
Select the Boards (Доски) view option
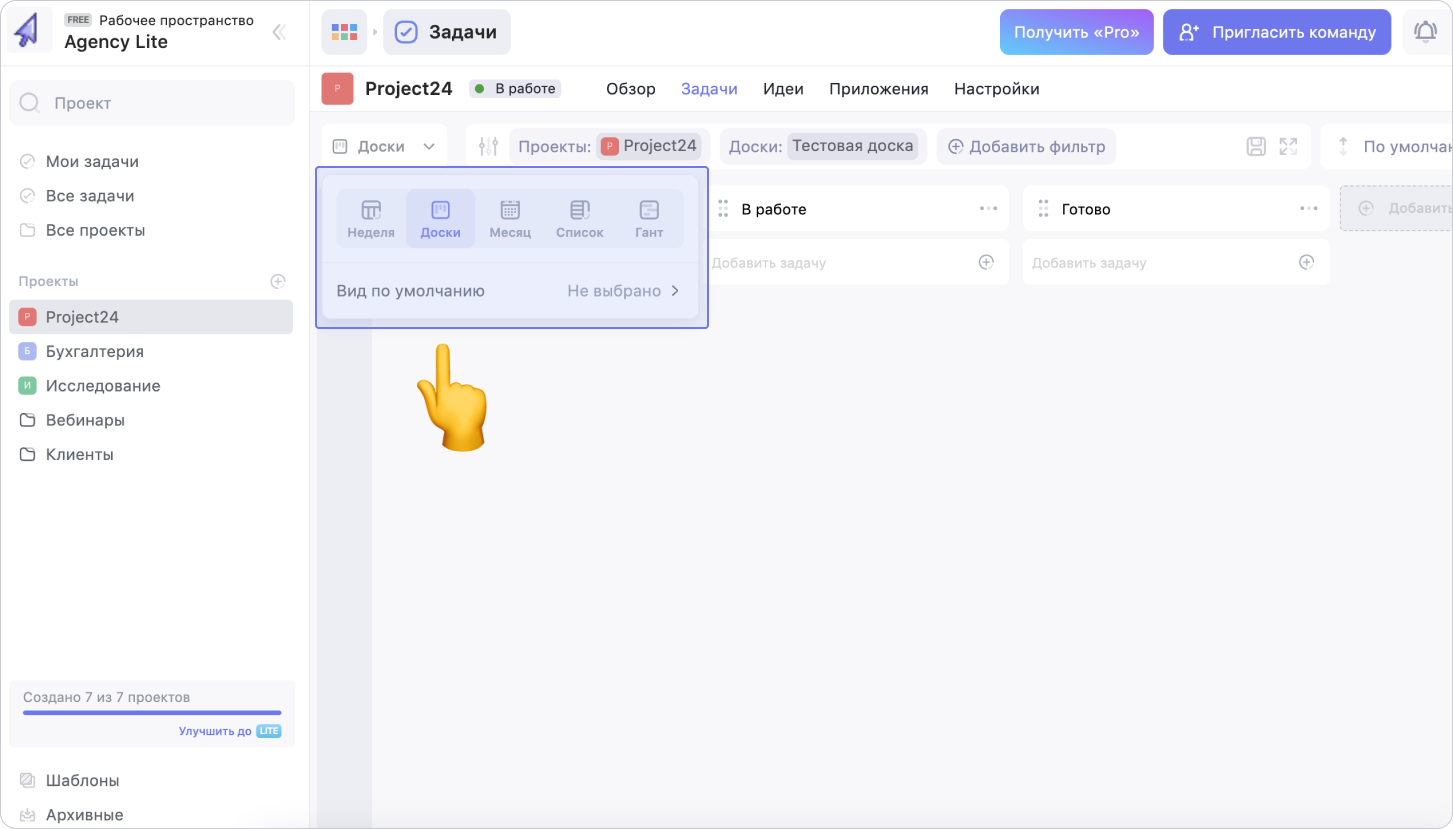[440, 218]
